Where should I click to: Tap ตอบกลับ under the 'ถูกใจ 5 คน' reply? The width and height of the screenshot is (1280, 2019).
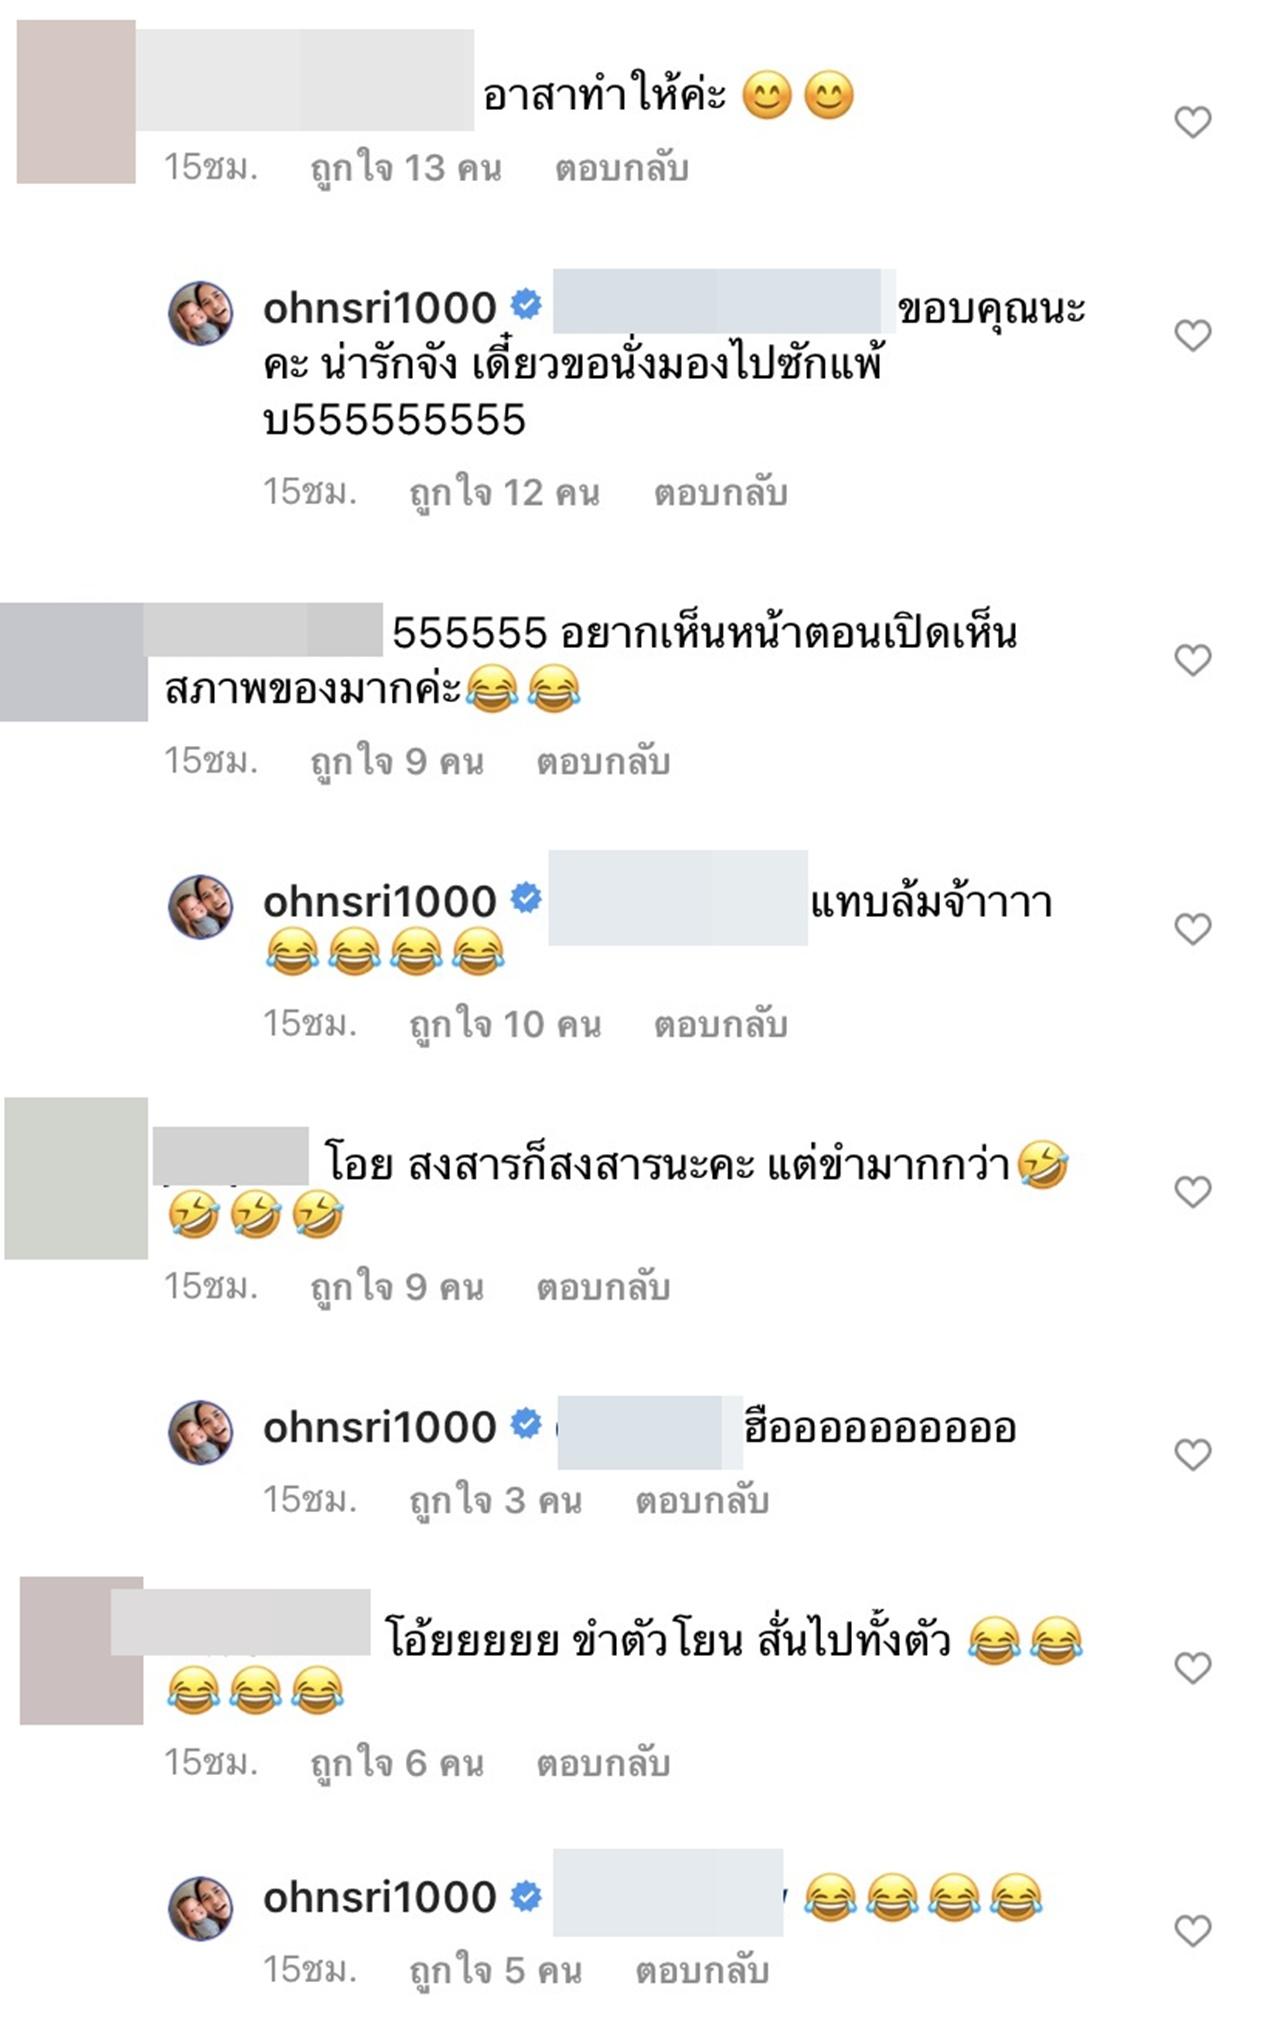(x=702, y=1970)
